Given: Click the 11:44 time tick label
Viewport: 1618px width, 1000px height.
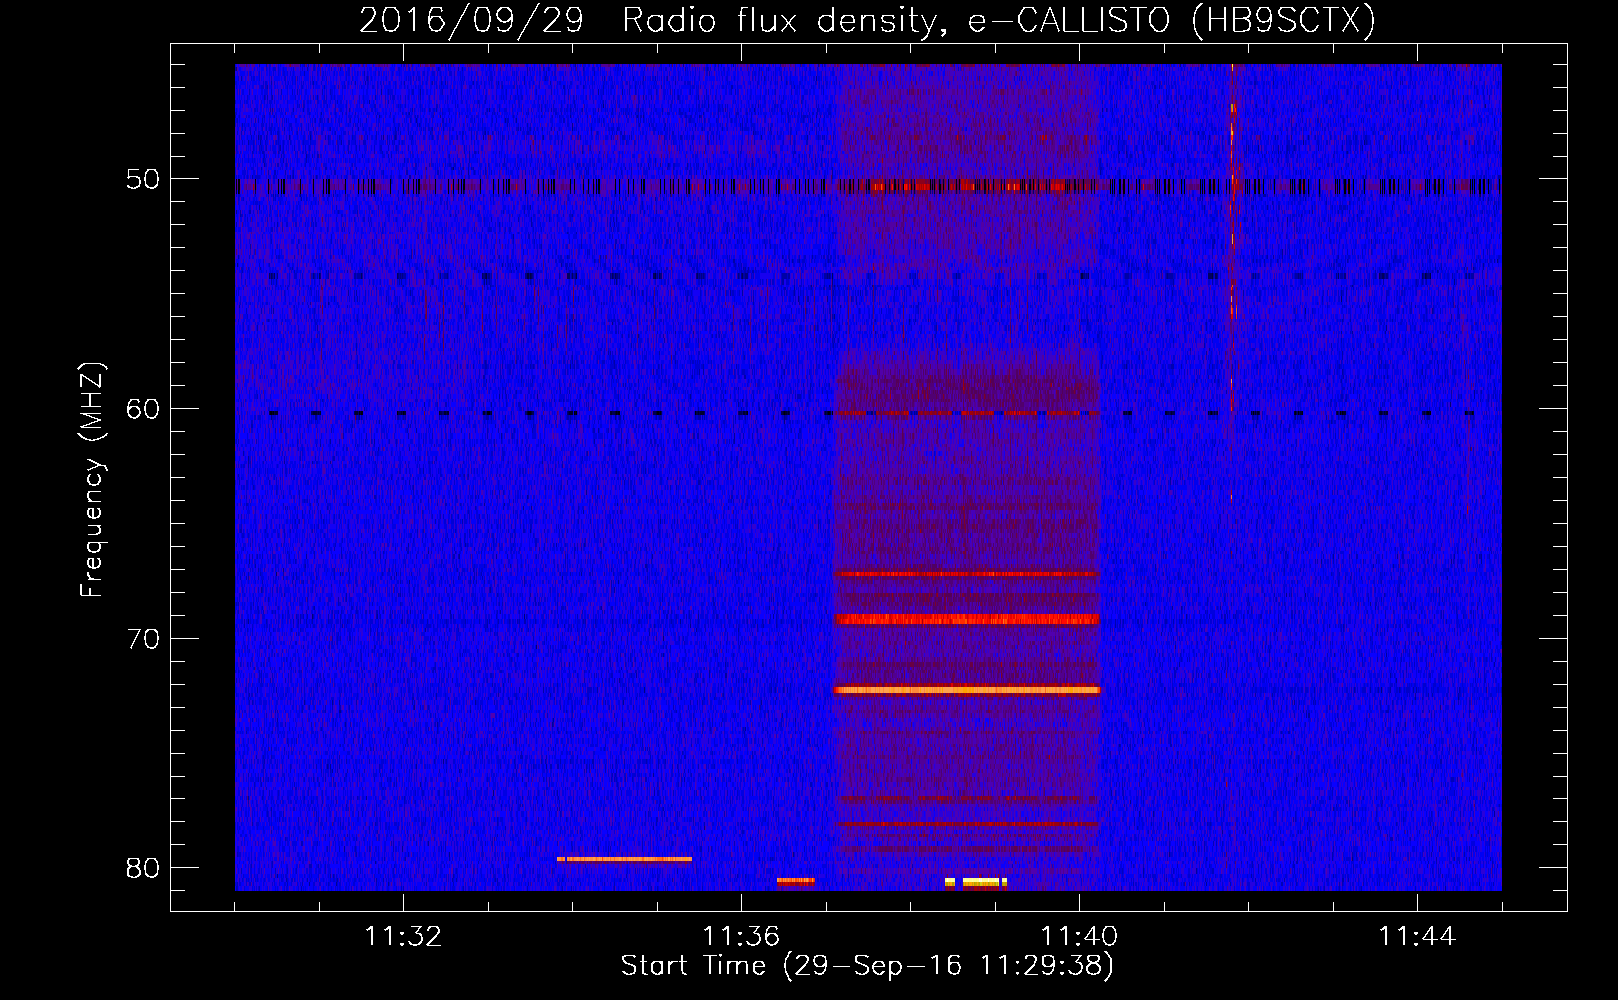Looking at the screenshot, I should pos(1417,936).
